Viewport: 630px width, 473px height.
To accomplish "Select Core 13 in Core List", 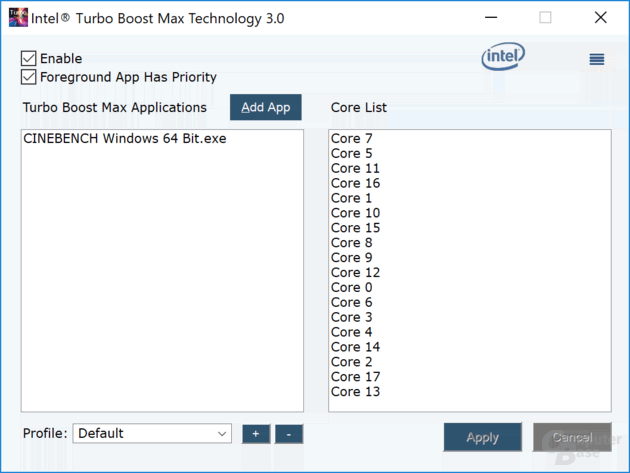I will tap(470, 391).
